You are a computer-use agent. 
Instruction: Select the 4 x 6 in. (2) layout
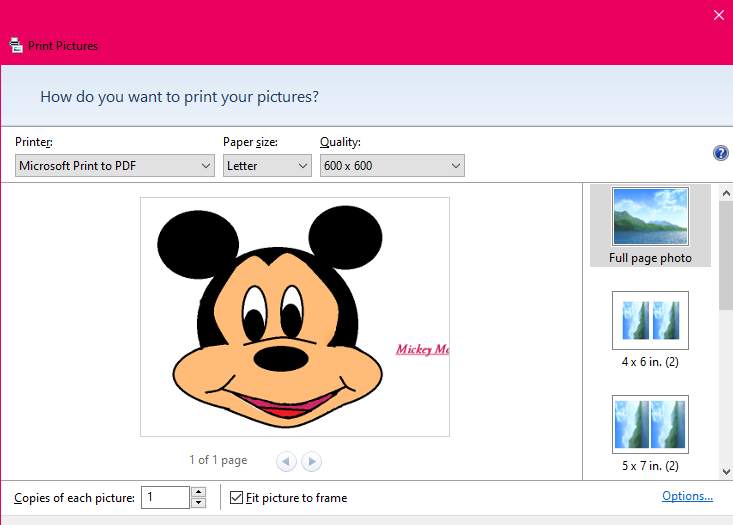click(x=650, y=330)
